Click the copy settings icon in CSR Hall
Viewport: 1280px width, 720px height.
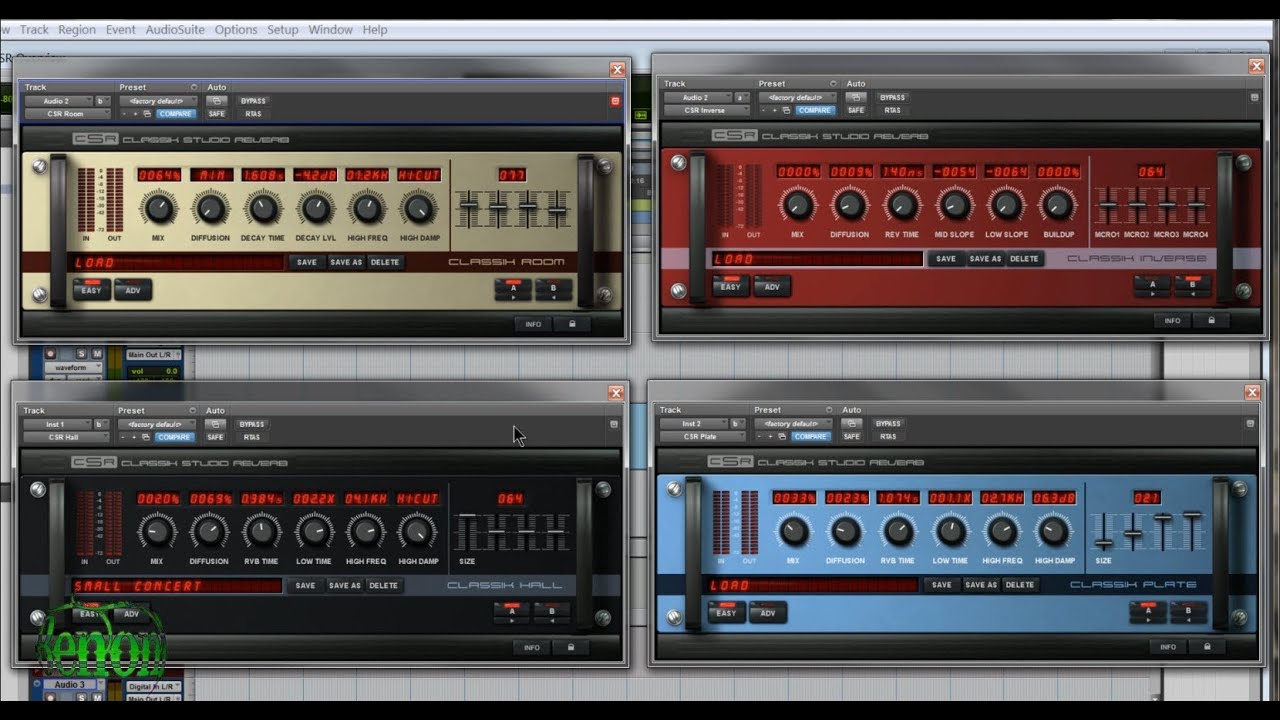[x=146, y=437]
